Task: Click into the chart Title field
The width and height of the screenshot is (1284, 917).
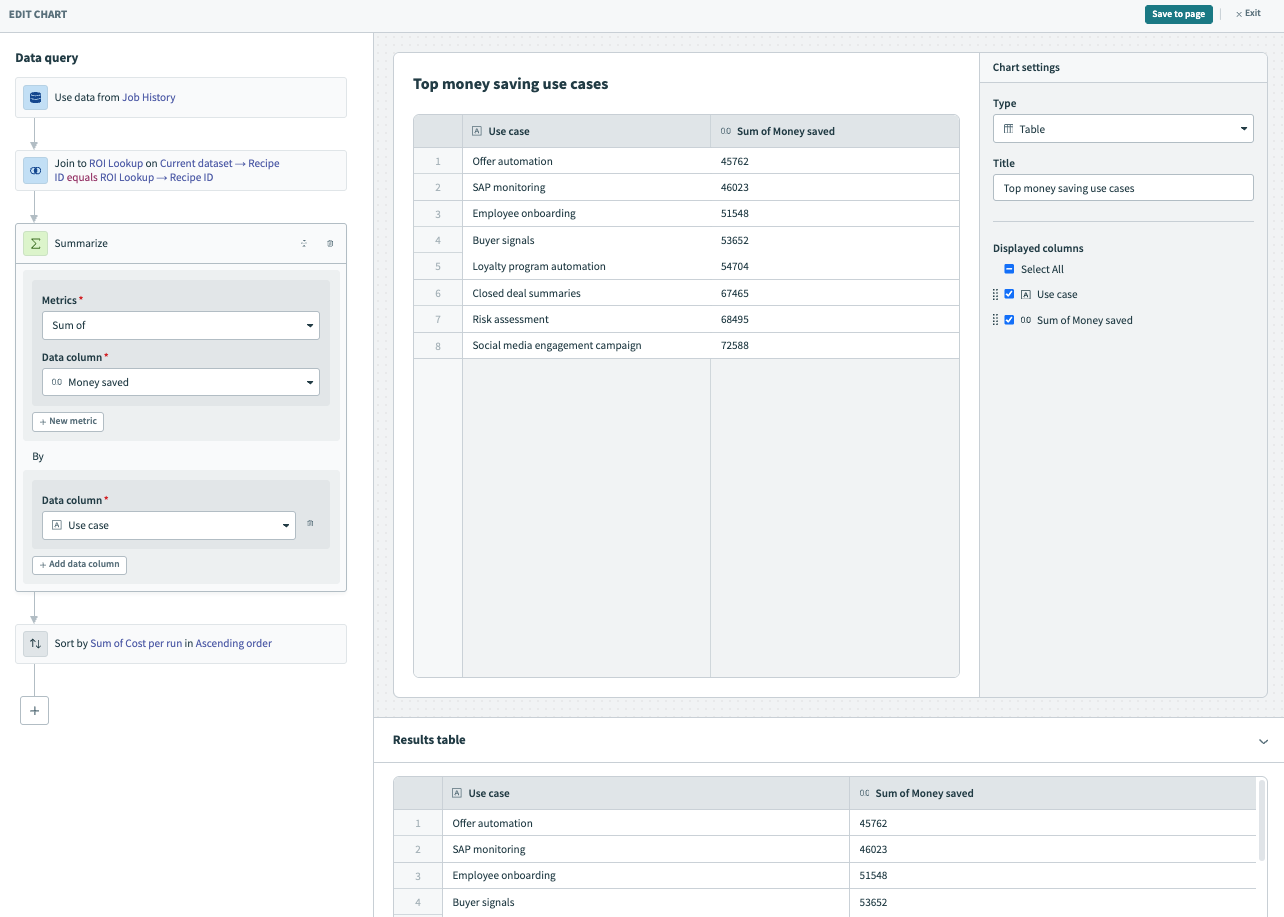Action: [x=1122, y=188]
